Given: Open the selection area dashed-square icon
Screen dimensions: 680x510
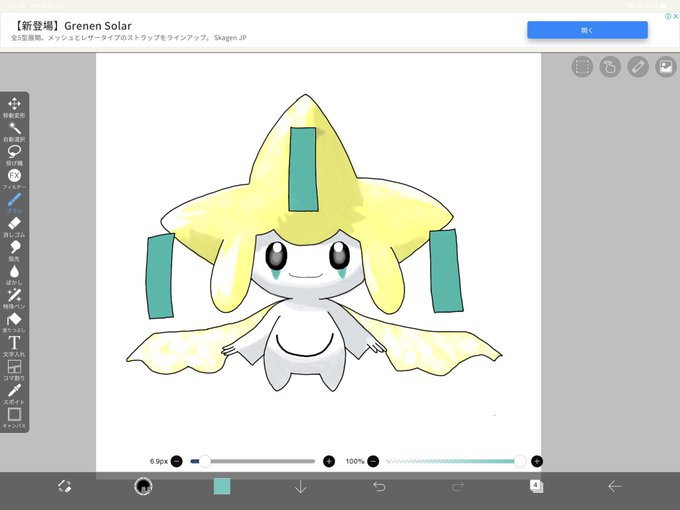Looking at the screenshot, I should (582, 67).
